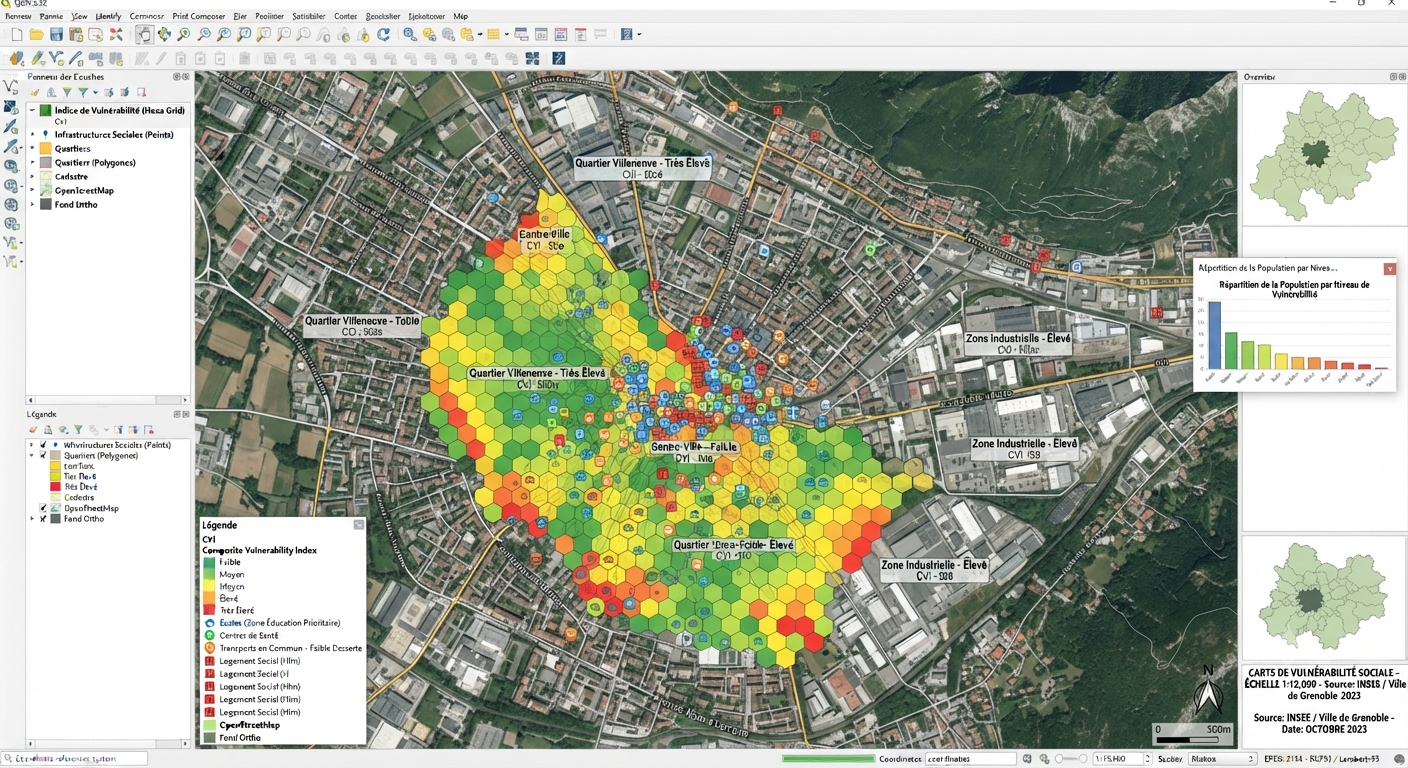Expand the Cadastre layer
This screenshot has height=768, width=1408.
[x=32, y=176]
